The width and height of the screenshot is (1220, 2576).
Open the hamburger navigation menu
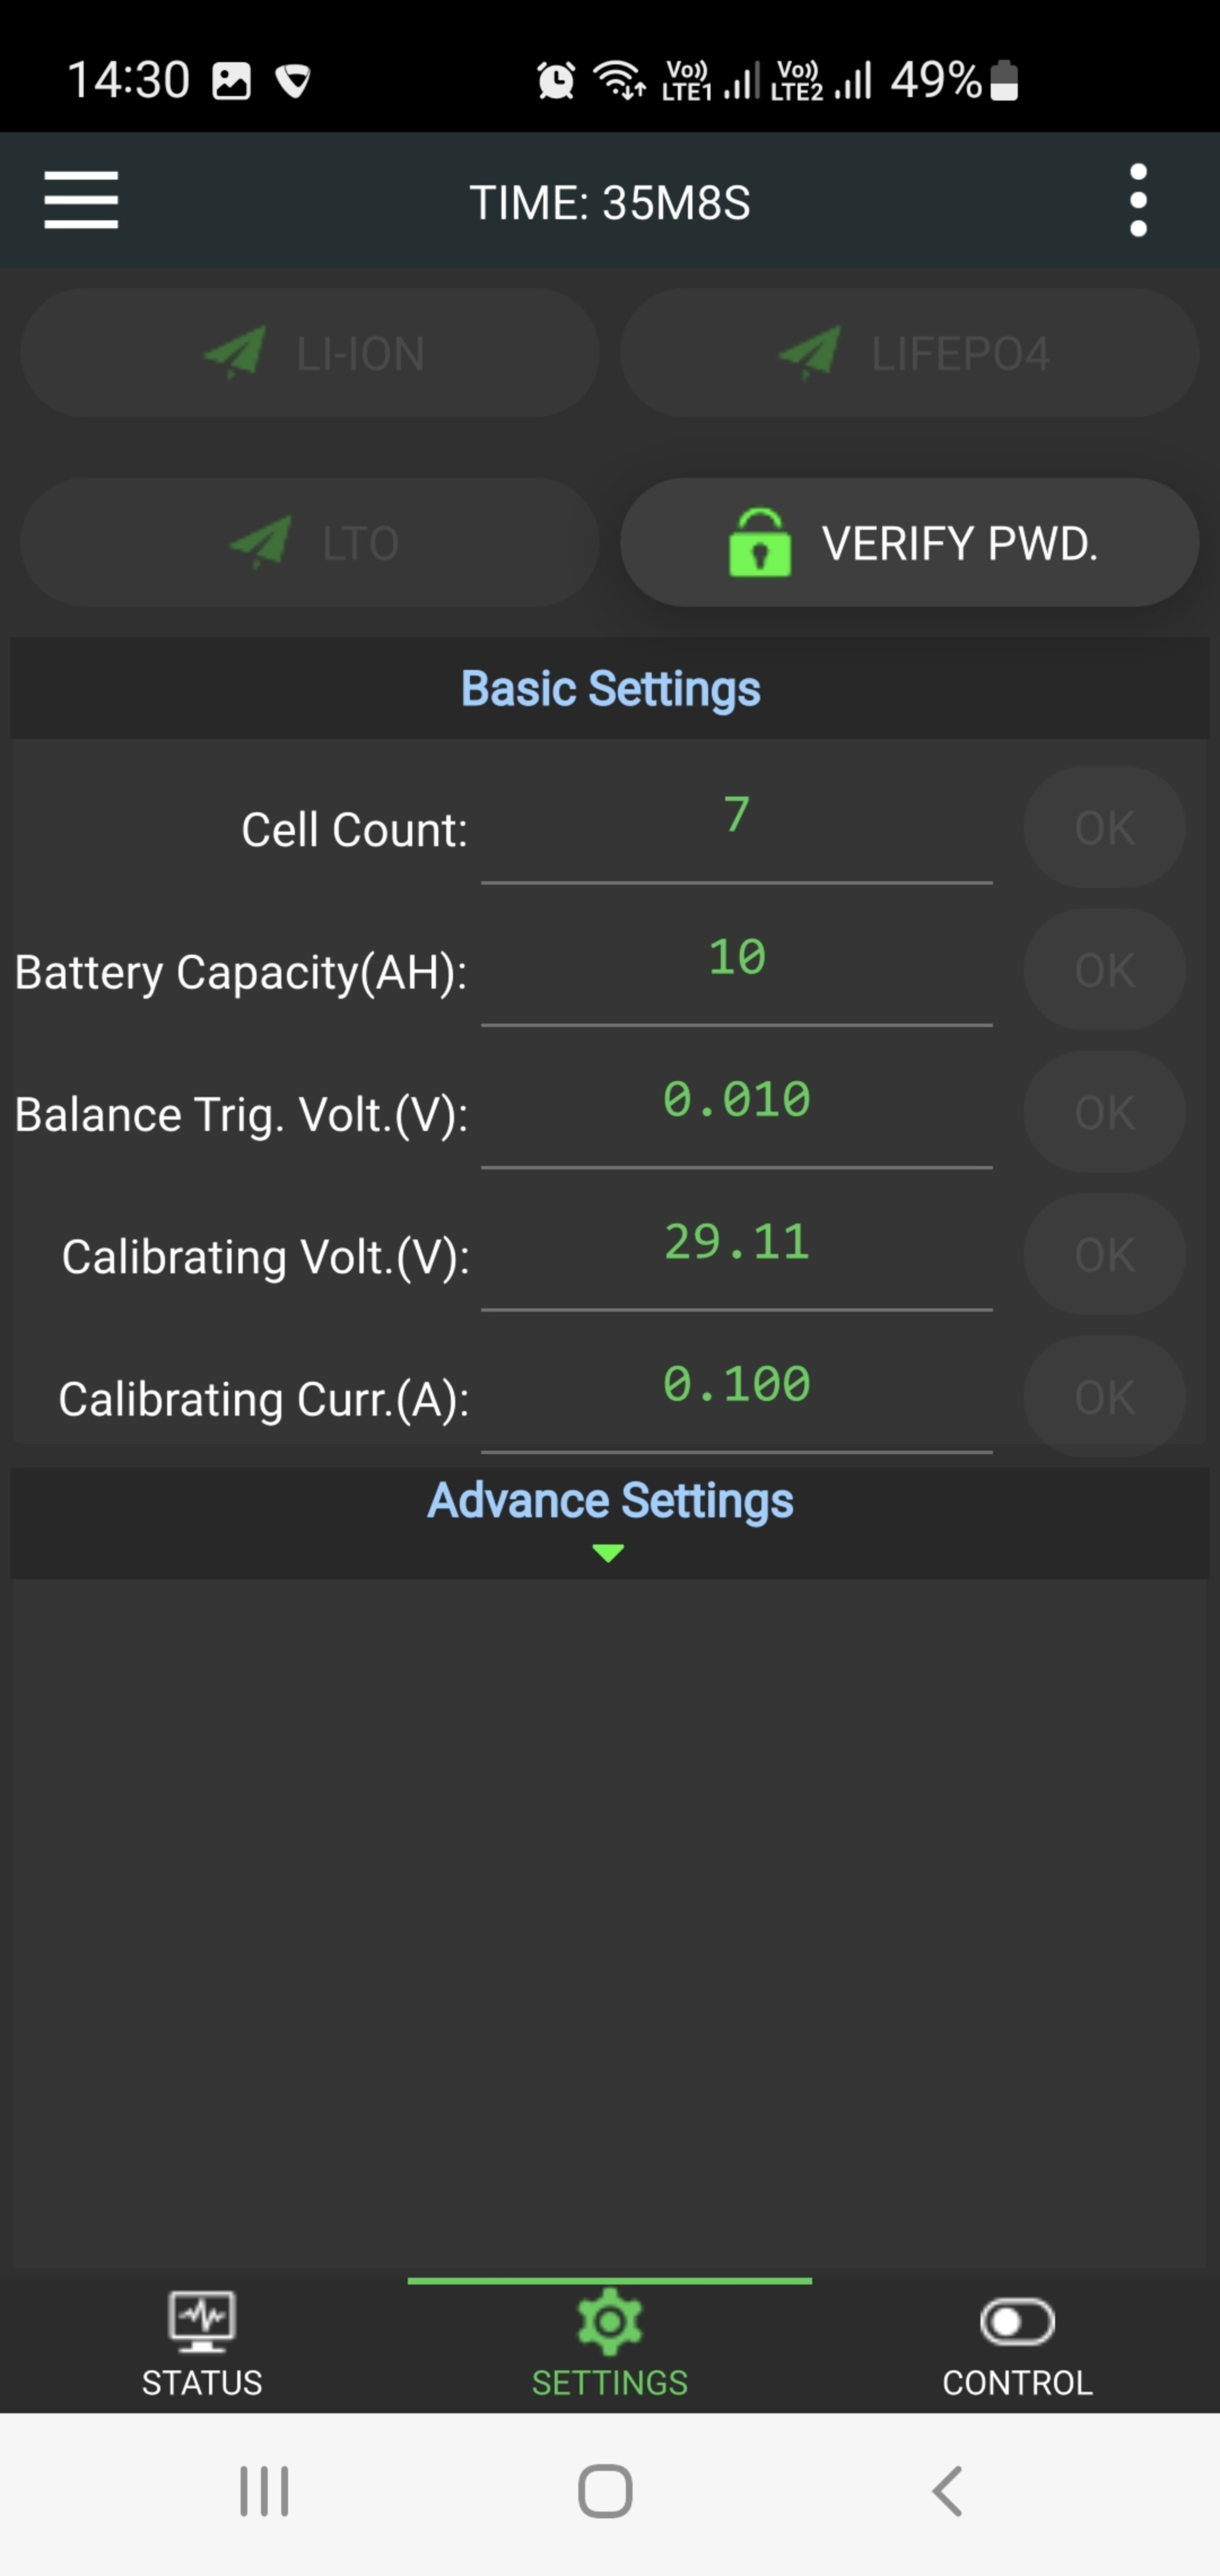[81, 200]
